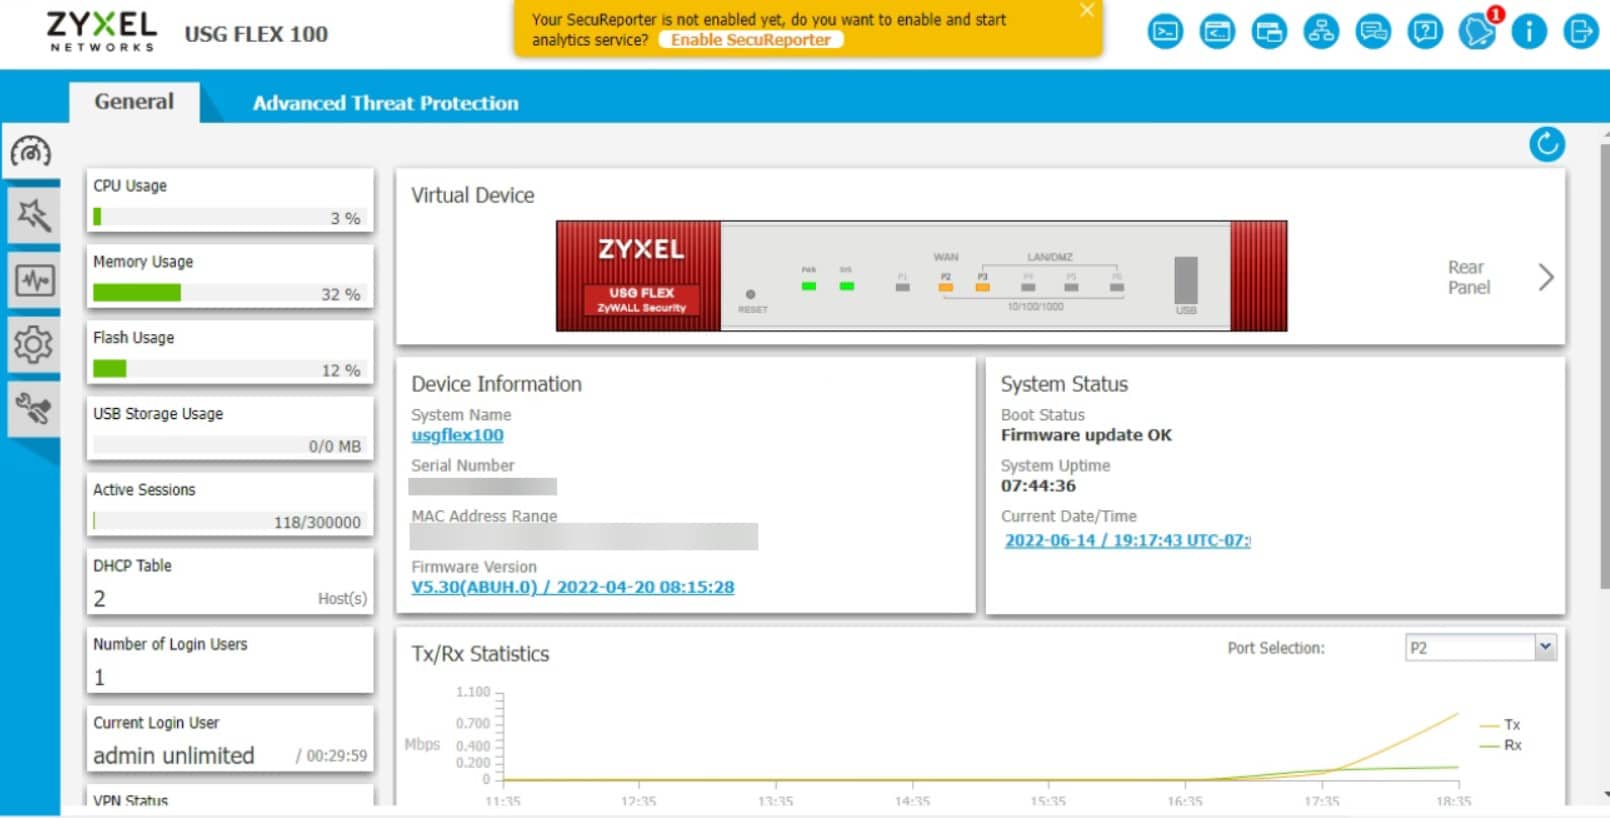Open the Quick Setup wizard sidebar icon

[33, 215]
